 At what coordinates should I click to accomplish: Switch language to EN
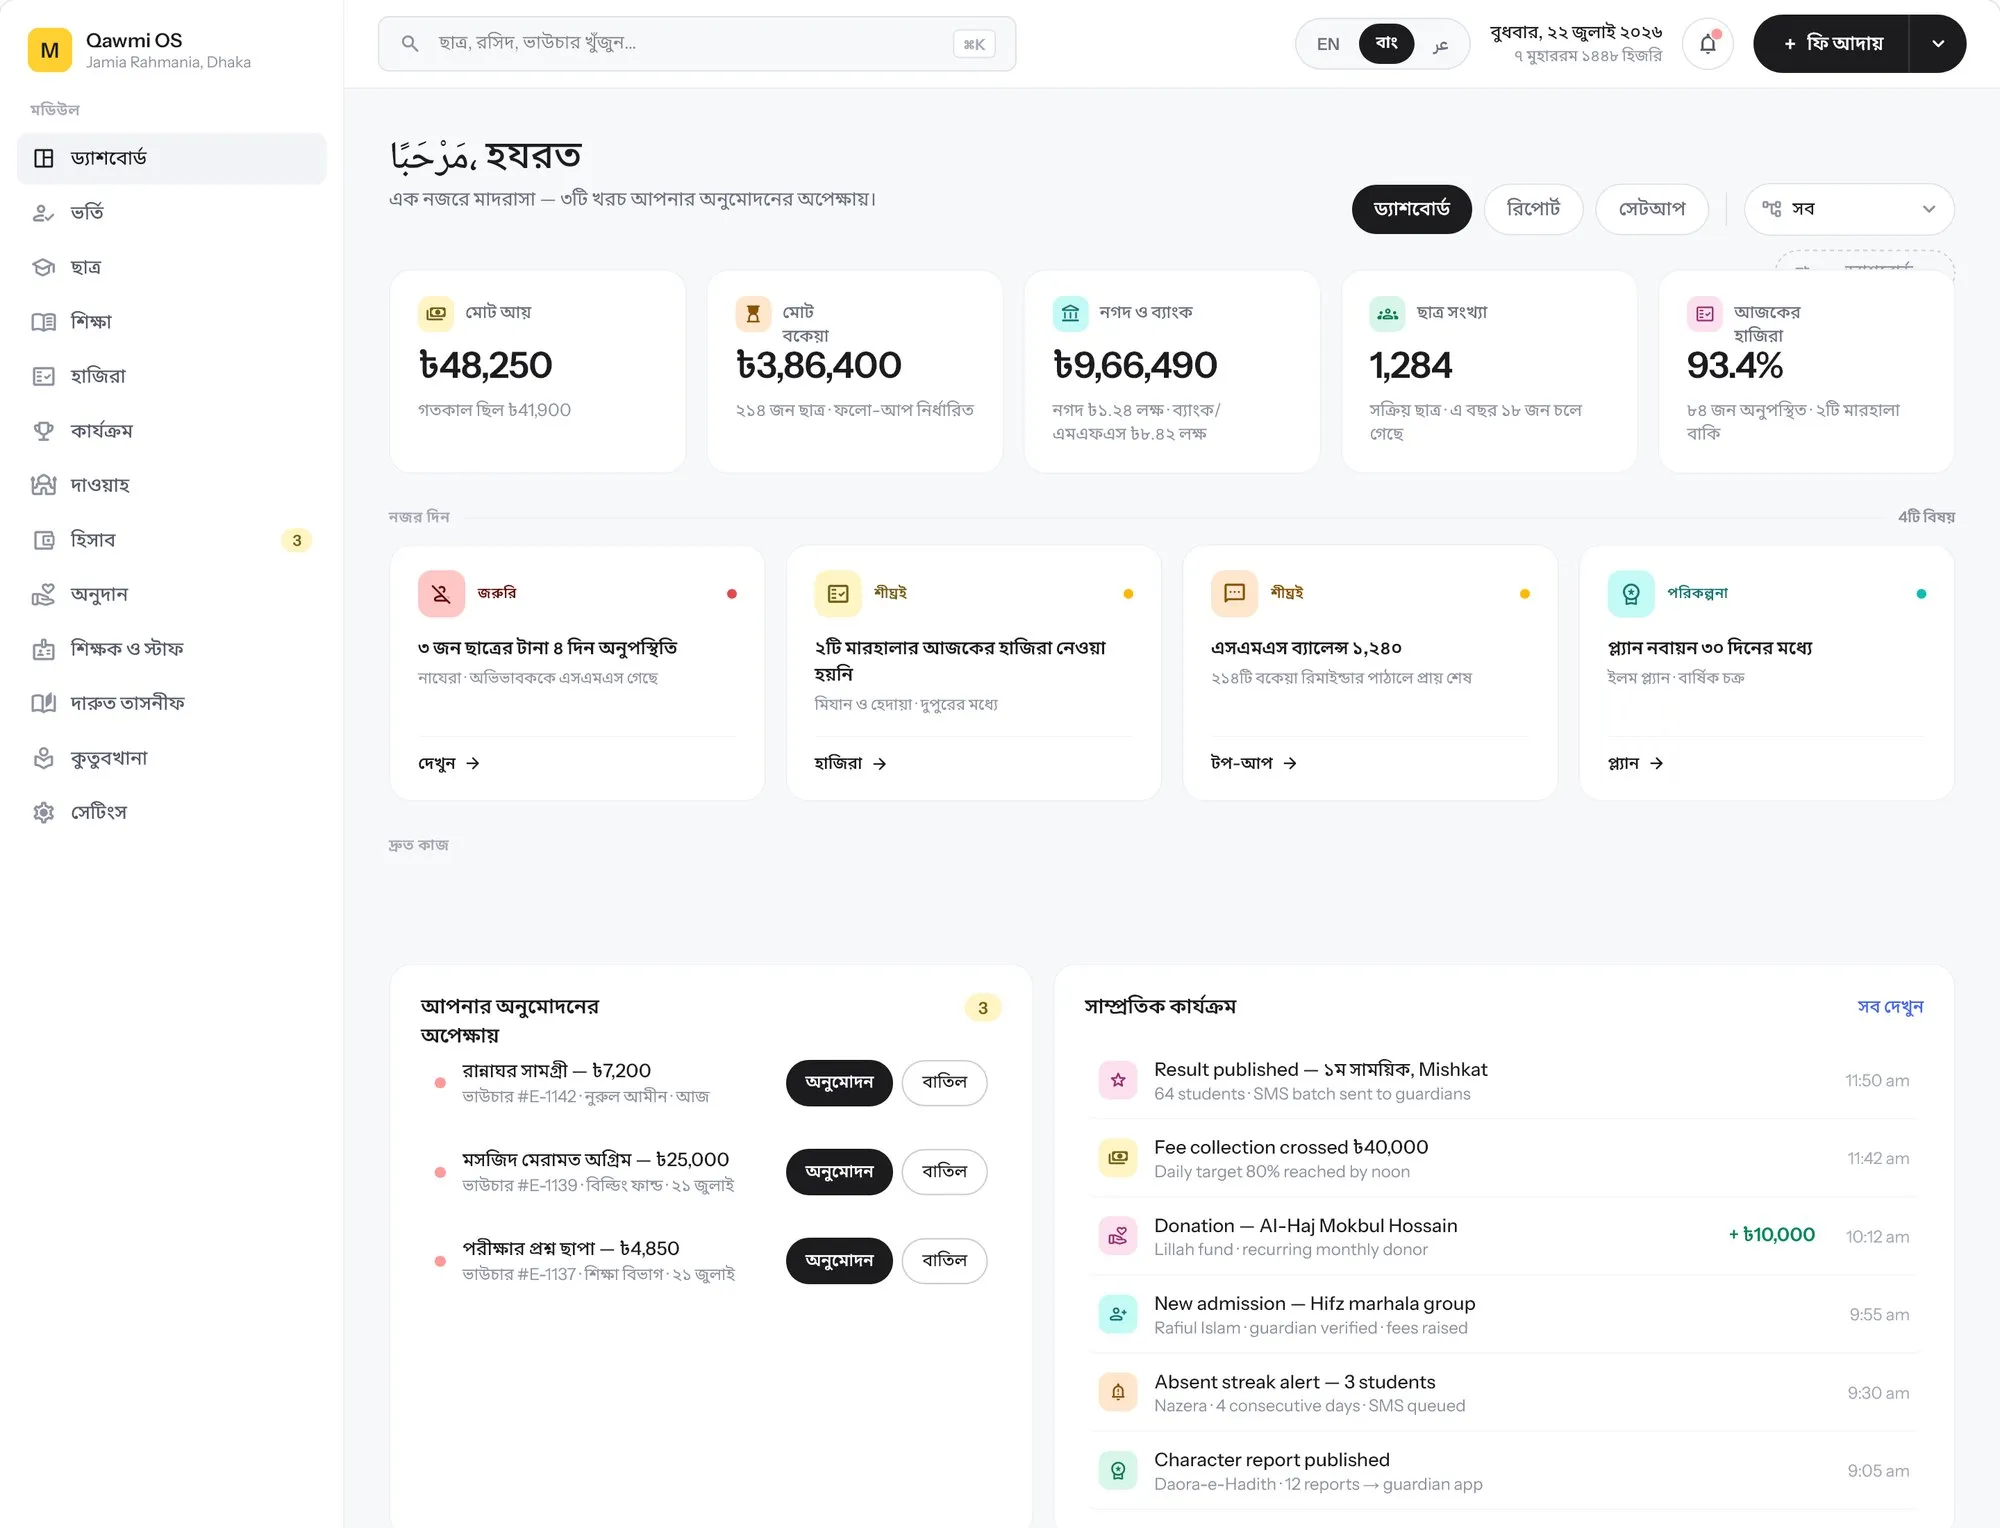[x=1328, y=44]
